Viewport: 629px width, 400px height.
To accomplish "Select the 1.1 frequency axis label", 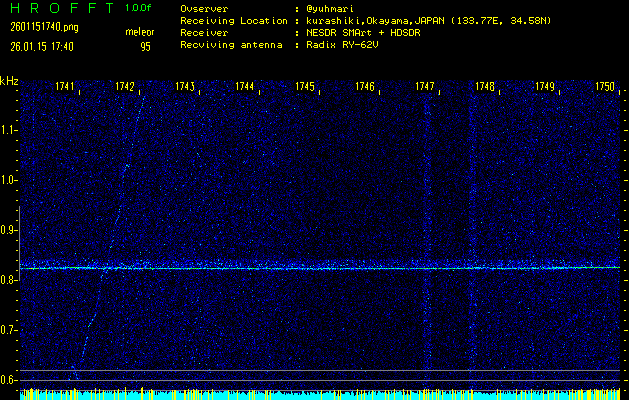I will pyautogui.click(x=9, y=130).
